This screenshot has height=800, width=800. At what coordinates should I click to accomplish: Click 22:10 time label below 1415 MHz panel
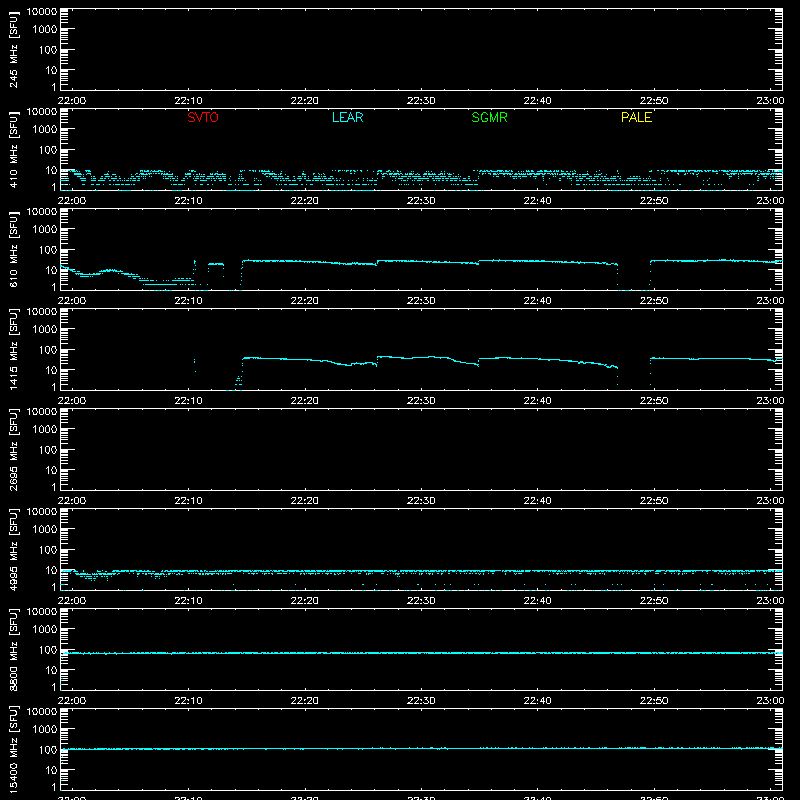[188, 401]
